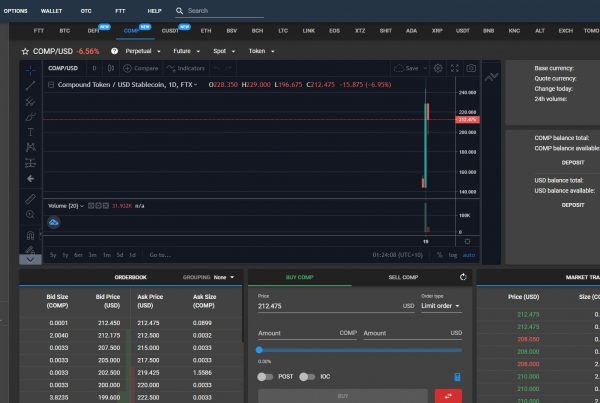The width and height of the screenshot is (600, 403).
Task: Click the Amount COMP input field
Action: tap(307, 333)
